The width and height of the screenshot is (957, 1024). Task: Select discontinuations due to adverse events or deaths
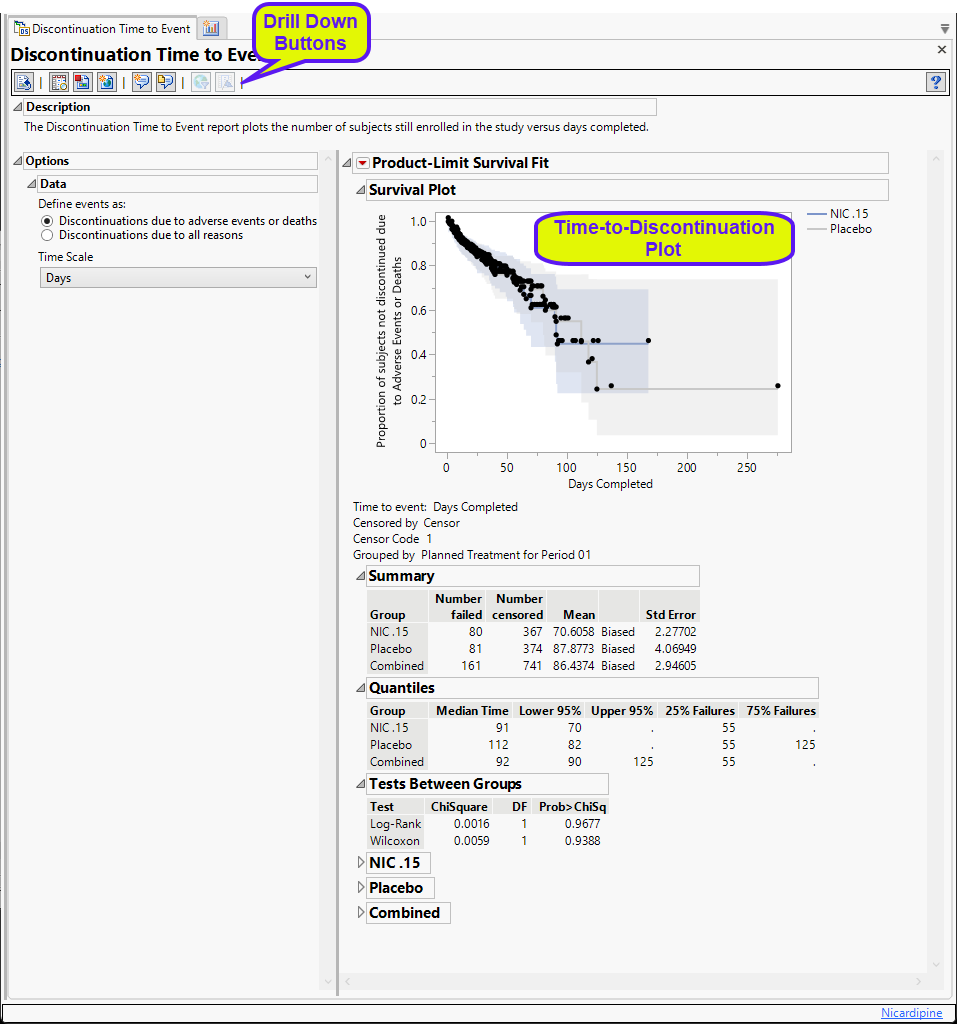(x=47, y=221)
